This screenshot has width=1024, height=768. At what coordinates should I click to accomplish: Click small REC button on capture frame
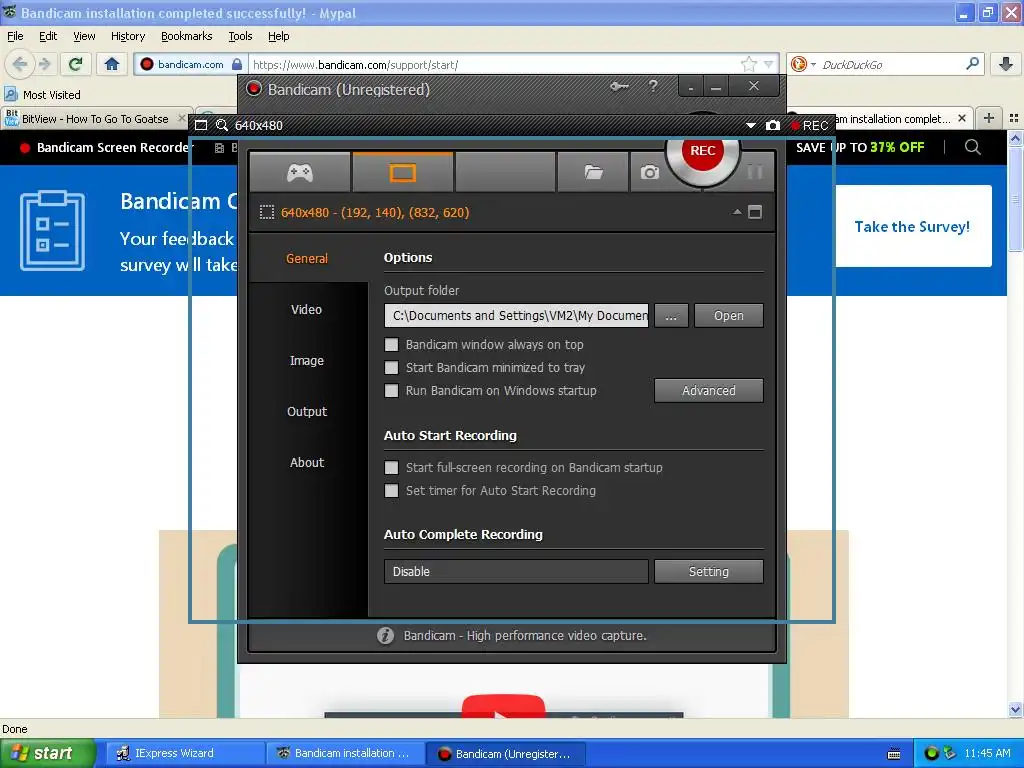[x=810, y=125]
